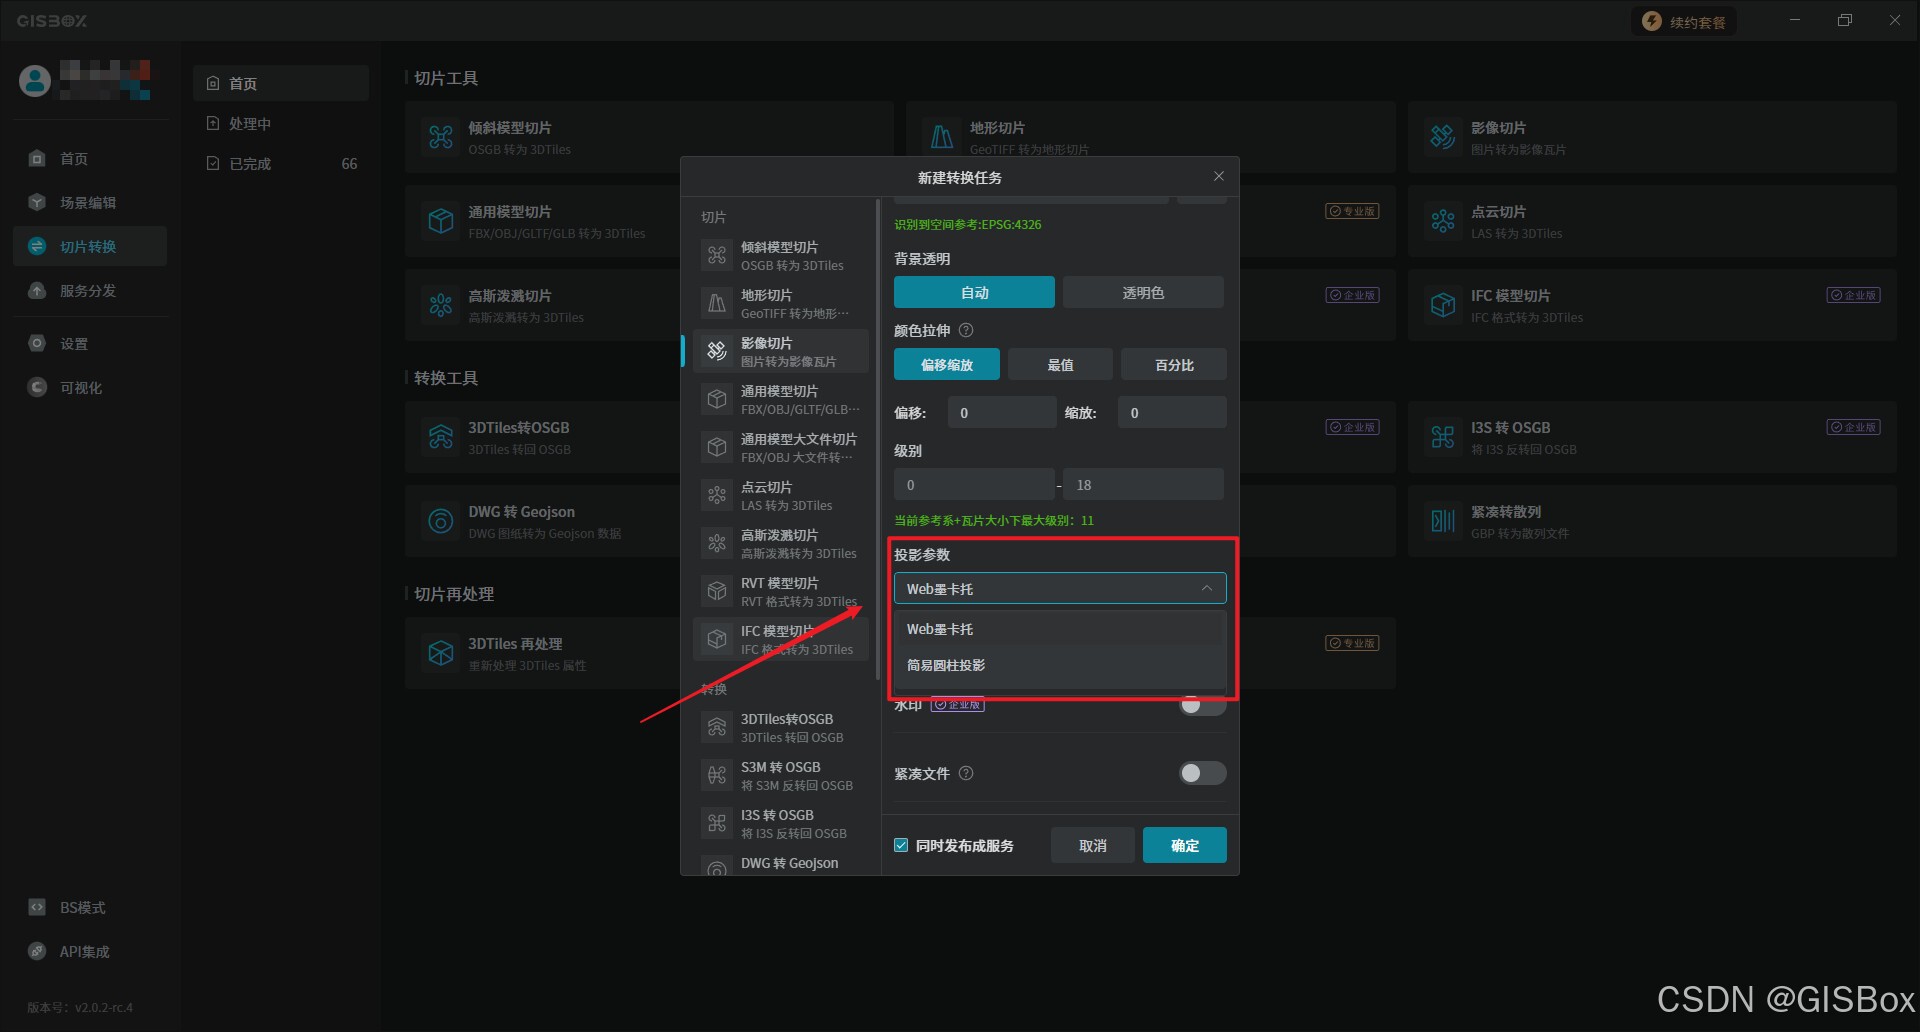Choose 偏移缩放 color stretch mode
This screenshot has width=1920, height=1032.
pyautogui.click(x=947, y=365)
